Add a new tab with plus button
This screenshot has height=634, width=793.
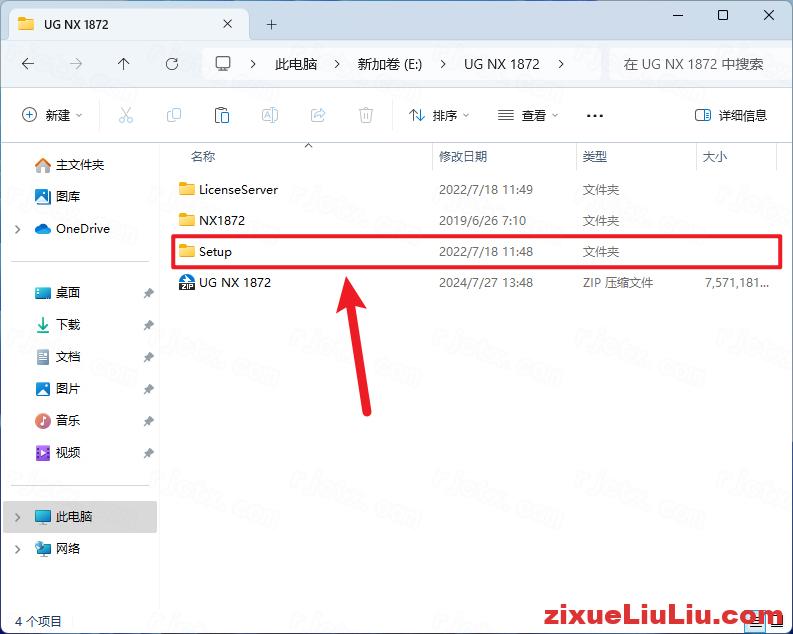[x=272, y=24]
